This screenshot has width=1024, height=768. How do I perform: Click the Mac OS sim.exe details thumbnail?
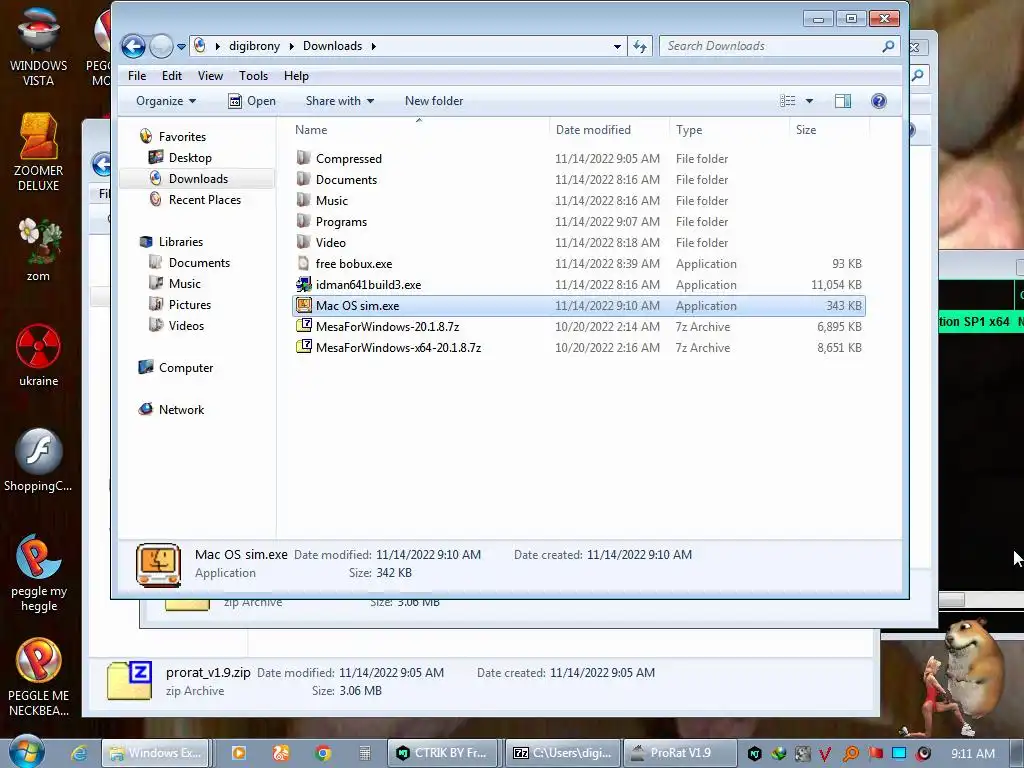point(158,565)
